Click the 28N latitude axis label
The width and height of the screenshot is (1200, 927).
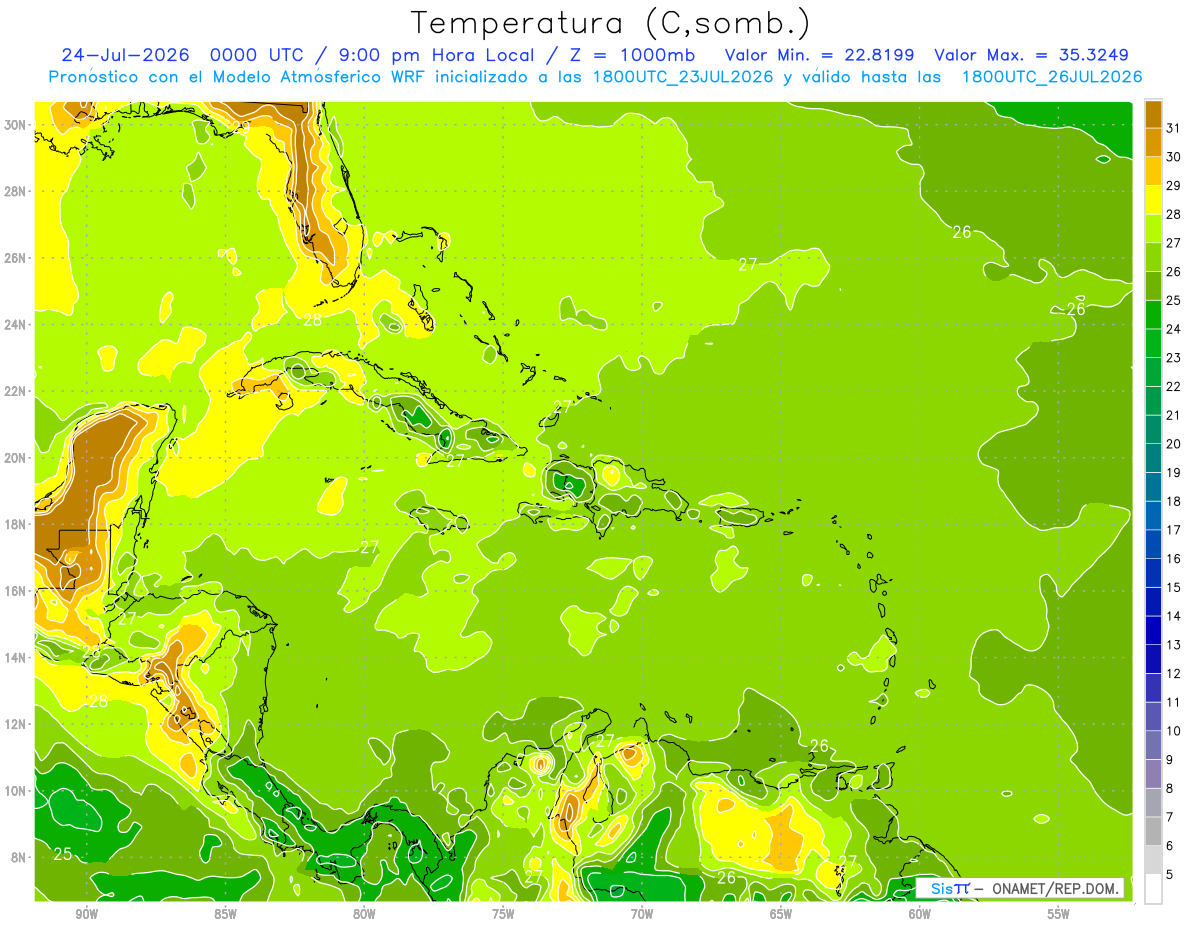click(x=16, y=191)
